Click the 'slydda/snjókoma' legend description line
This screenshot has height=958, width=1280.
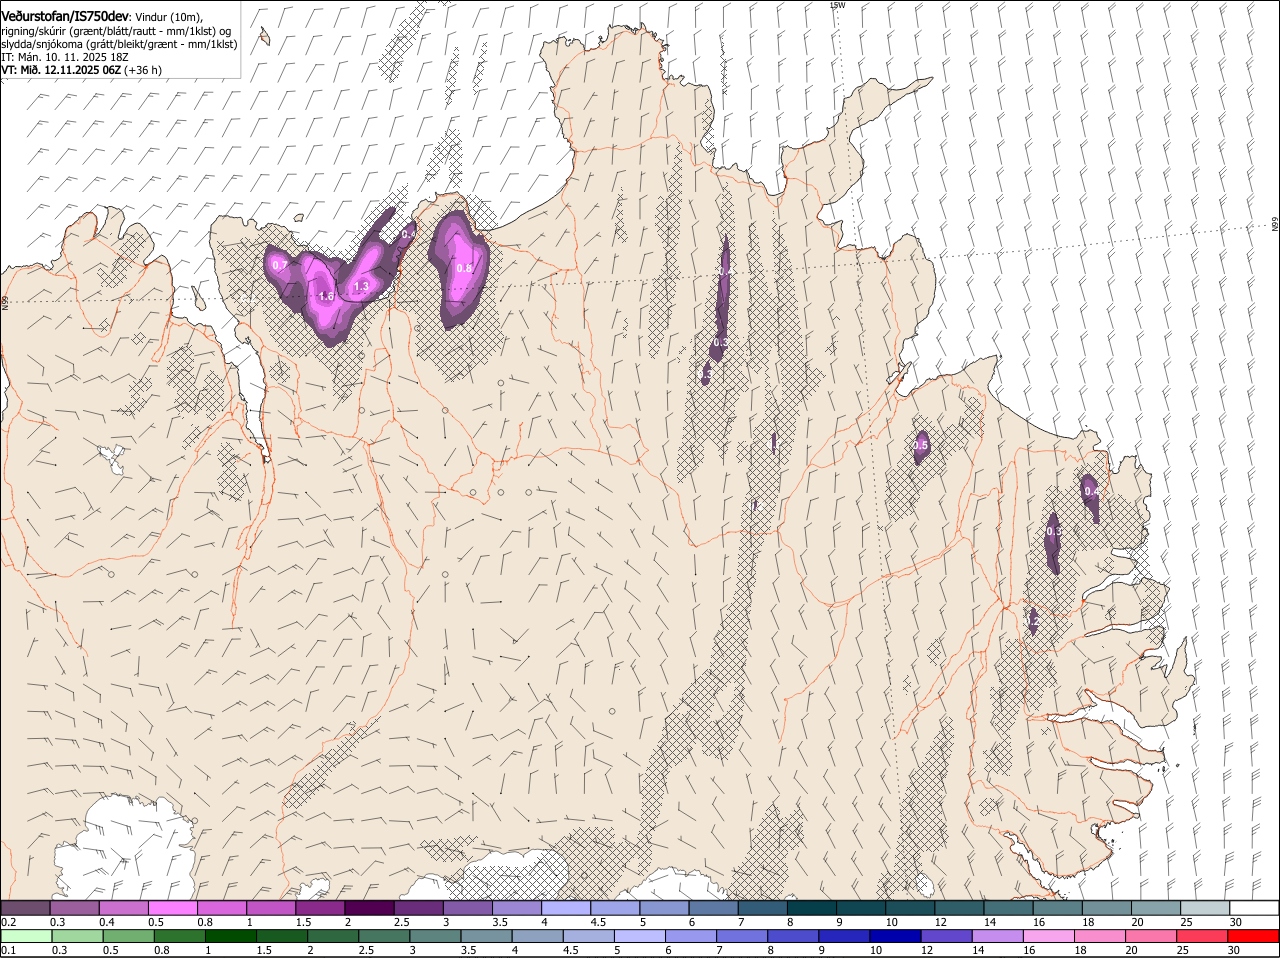119,44
